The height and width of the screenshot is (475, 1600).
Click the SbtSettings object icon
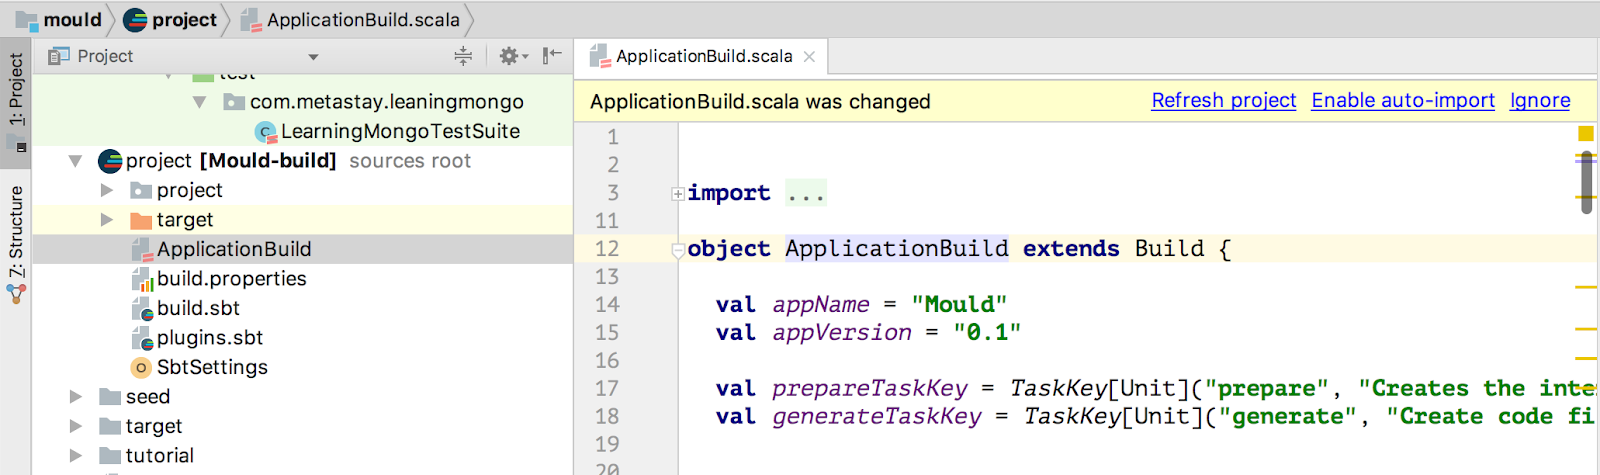[141, 368]
